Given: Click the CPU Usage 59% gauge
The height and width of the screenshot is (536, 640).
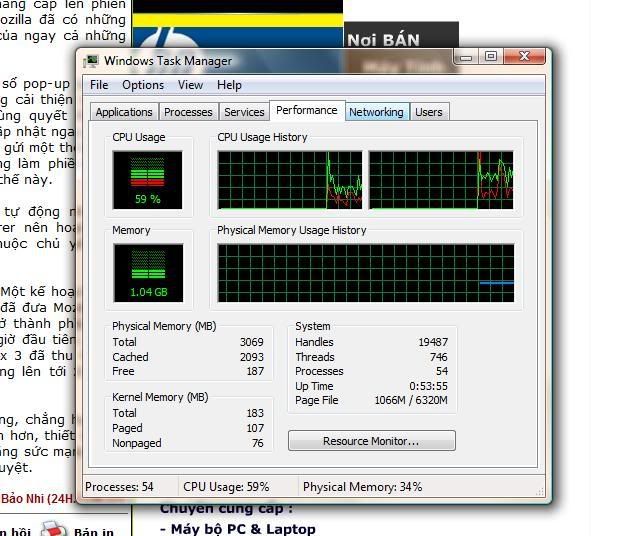Looking at the screenshot, I should pos(147,179).
